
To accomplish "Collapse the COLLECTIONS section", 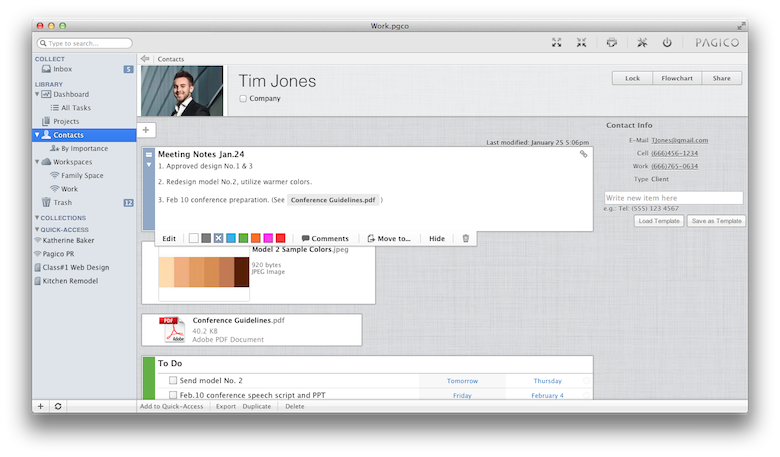I will (37, 217).
